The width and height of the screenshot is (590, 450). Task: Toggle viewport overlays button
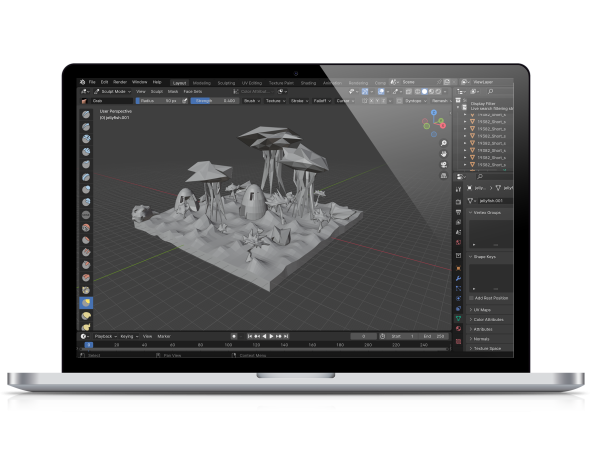click(381, 91)
